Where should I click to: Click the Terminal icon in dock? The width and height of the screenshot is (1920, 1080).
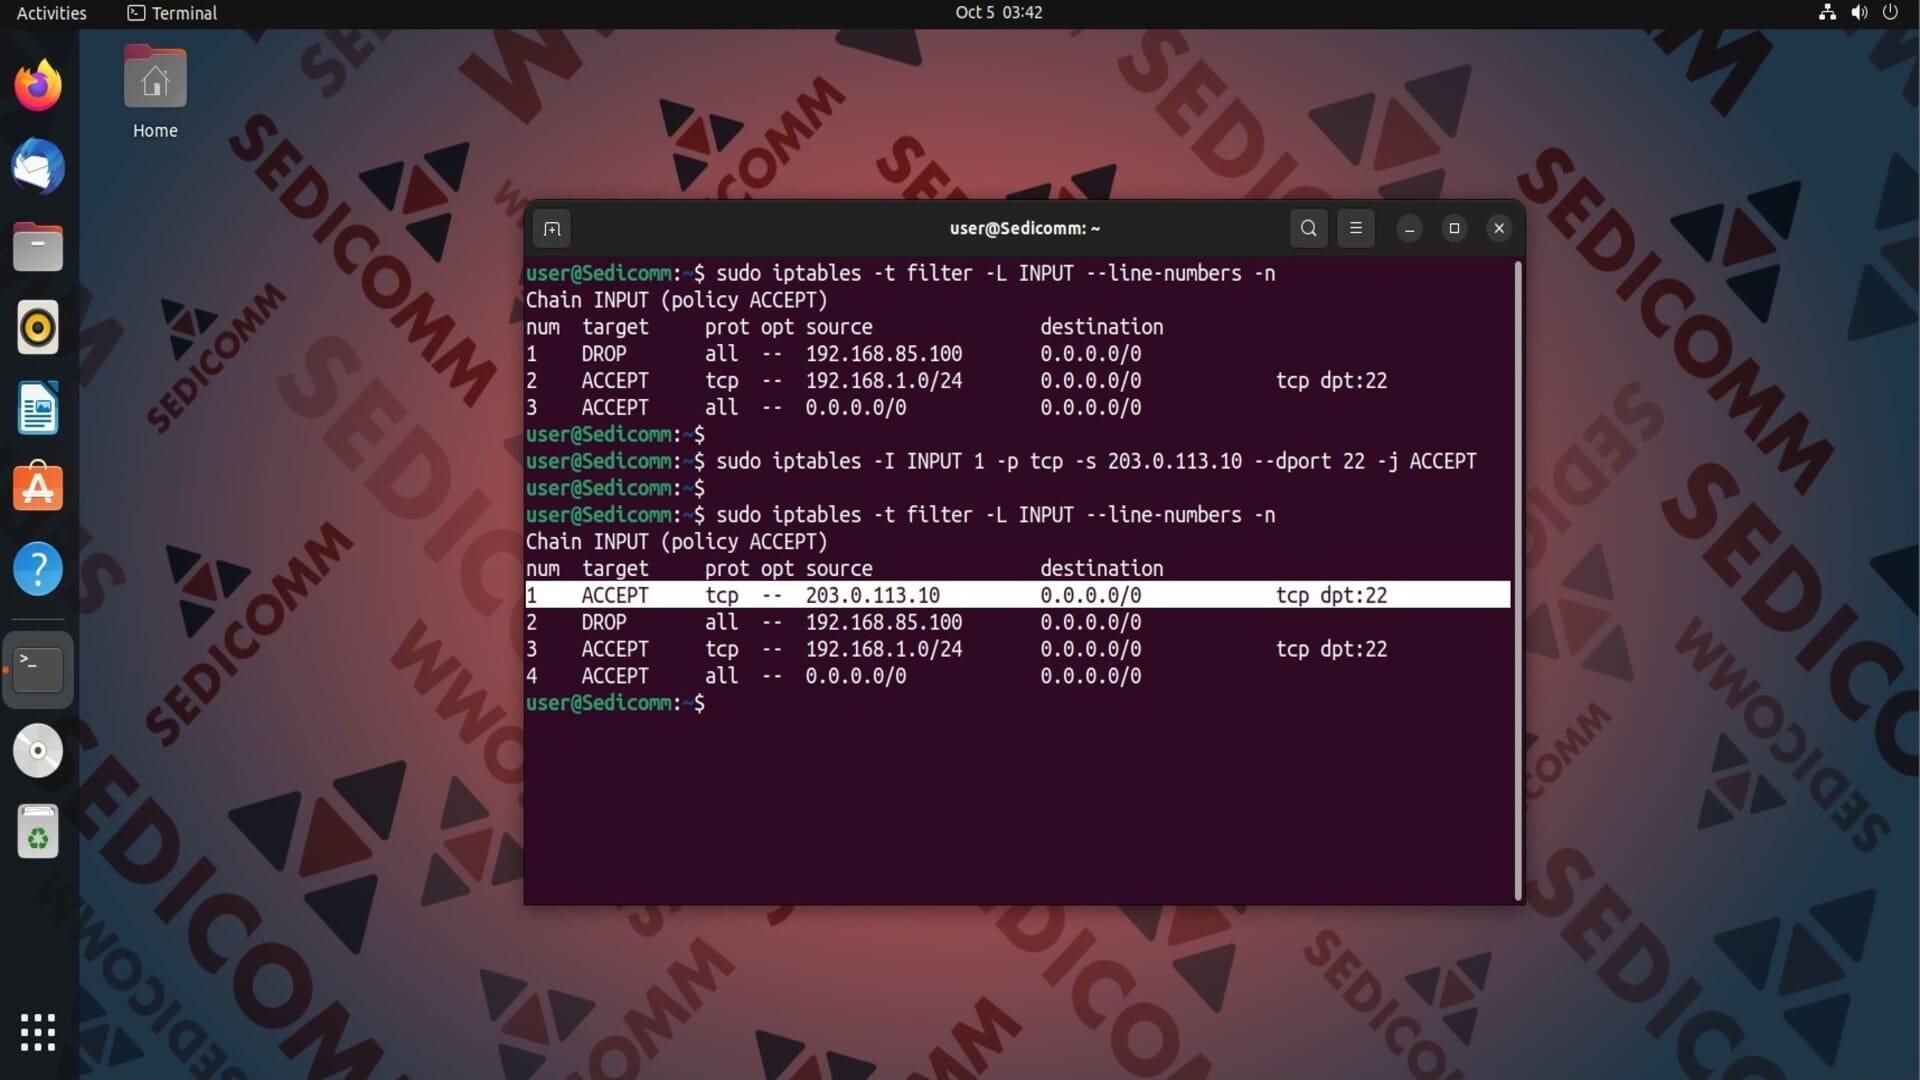tap(38, 669)
